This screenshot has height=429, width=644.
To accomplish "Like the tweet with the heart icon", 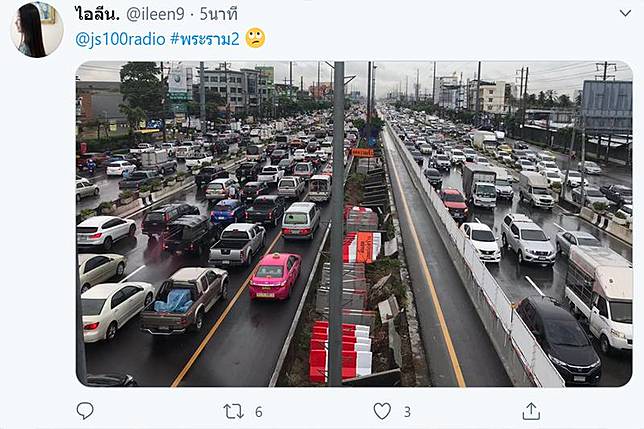I will tap(382, 411).
